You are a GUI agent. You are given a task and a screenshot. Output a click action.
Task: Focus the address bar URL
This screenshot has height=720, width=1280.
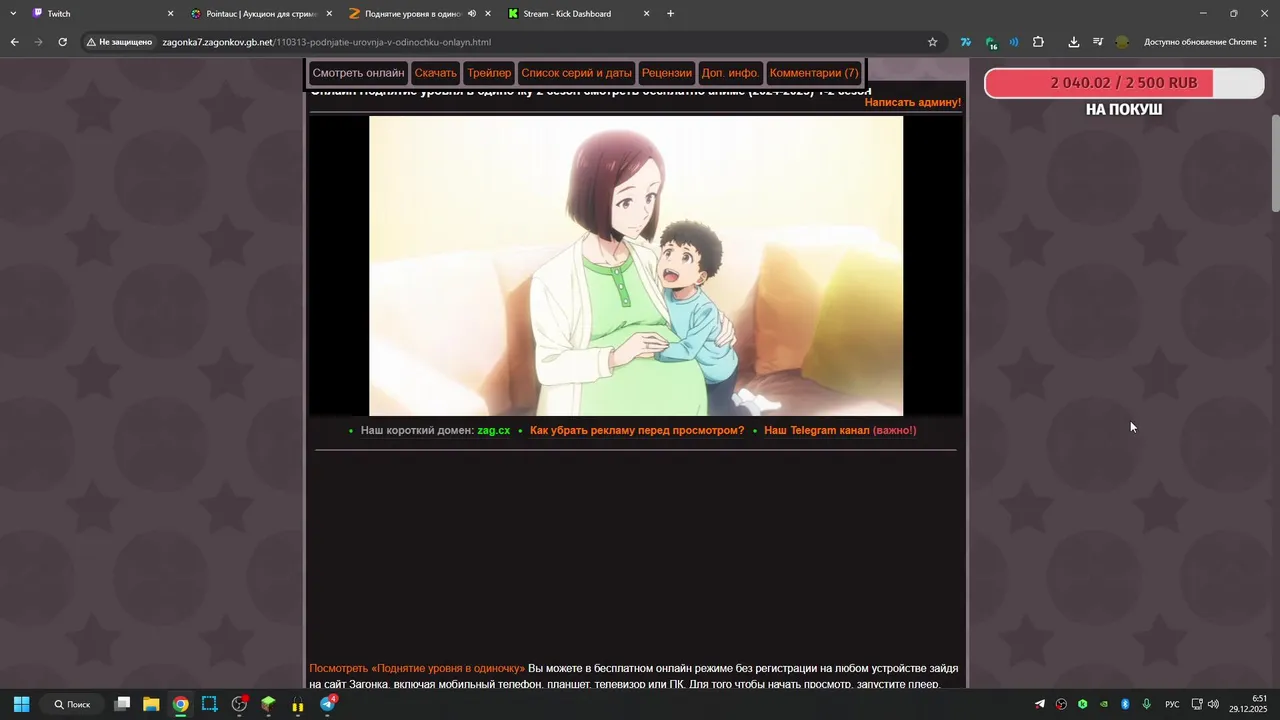(x=327, y=42)
